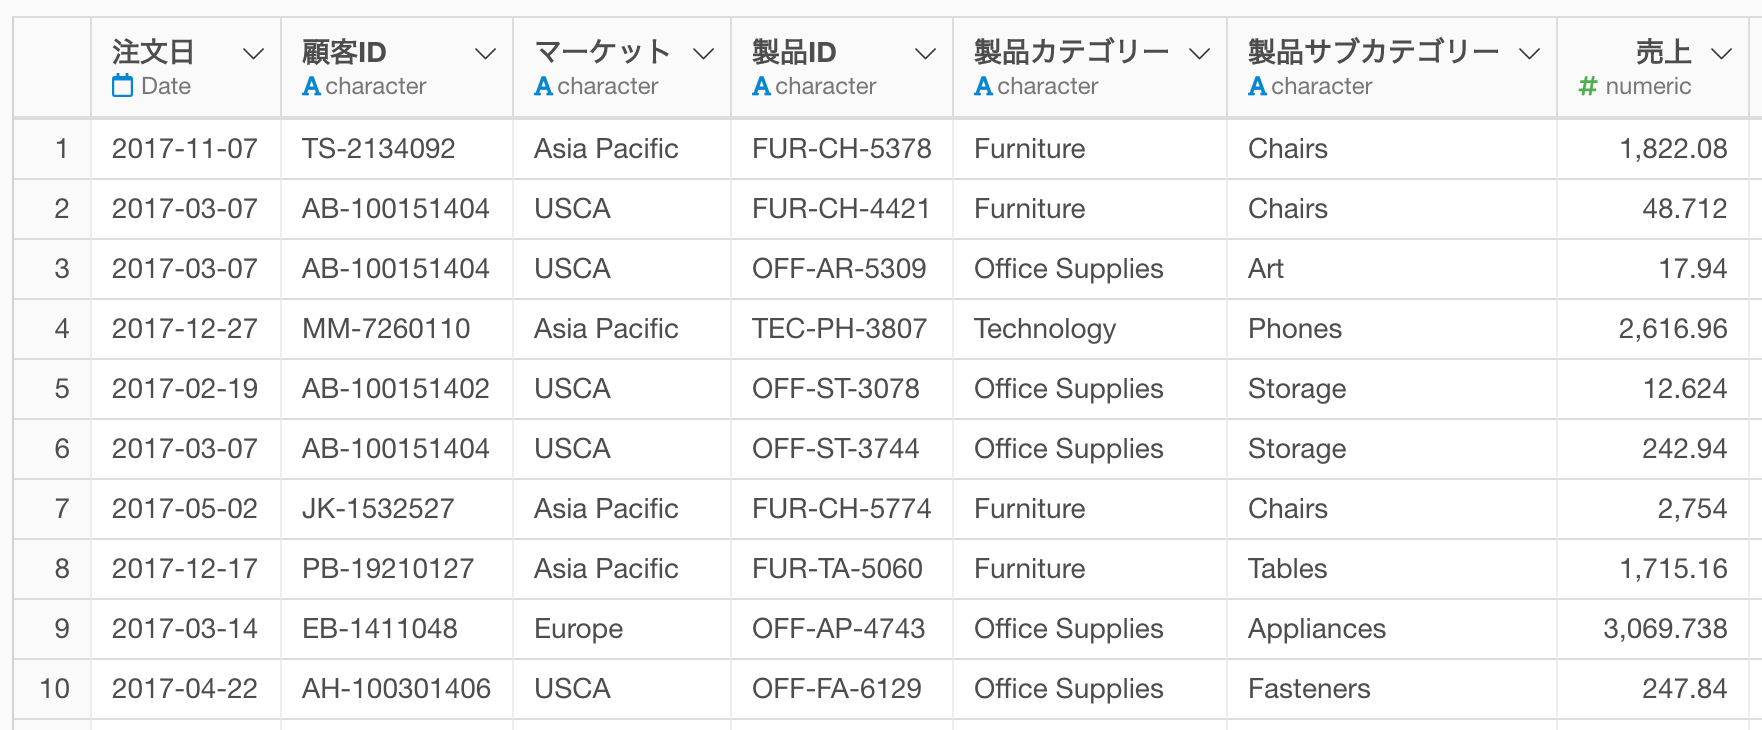
Task: Click the character type icon under マーケット
Action: pyautogui.click(x=543, y=87)
